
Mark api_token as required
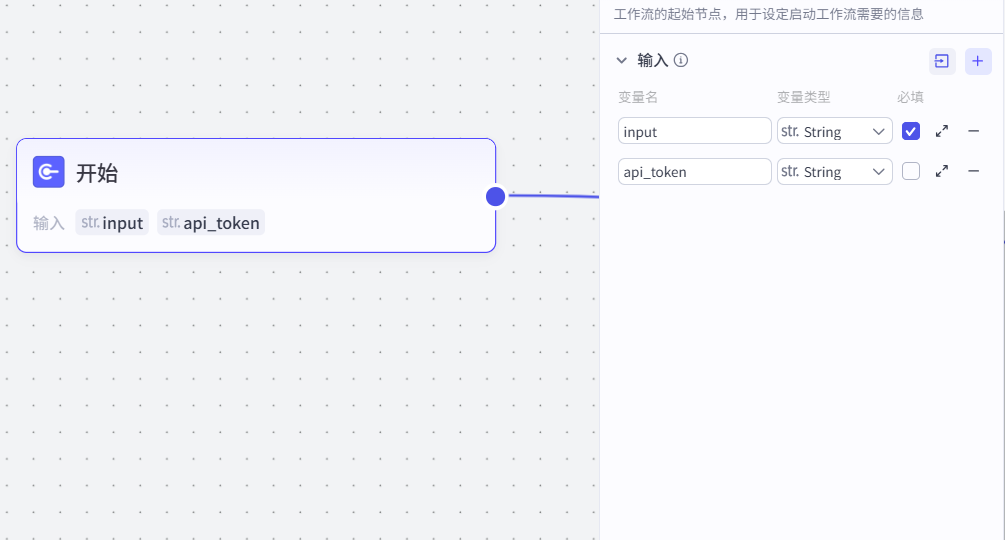coord(910,171)
